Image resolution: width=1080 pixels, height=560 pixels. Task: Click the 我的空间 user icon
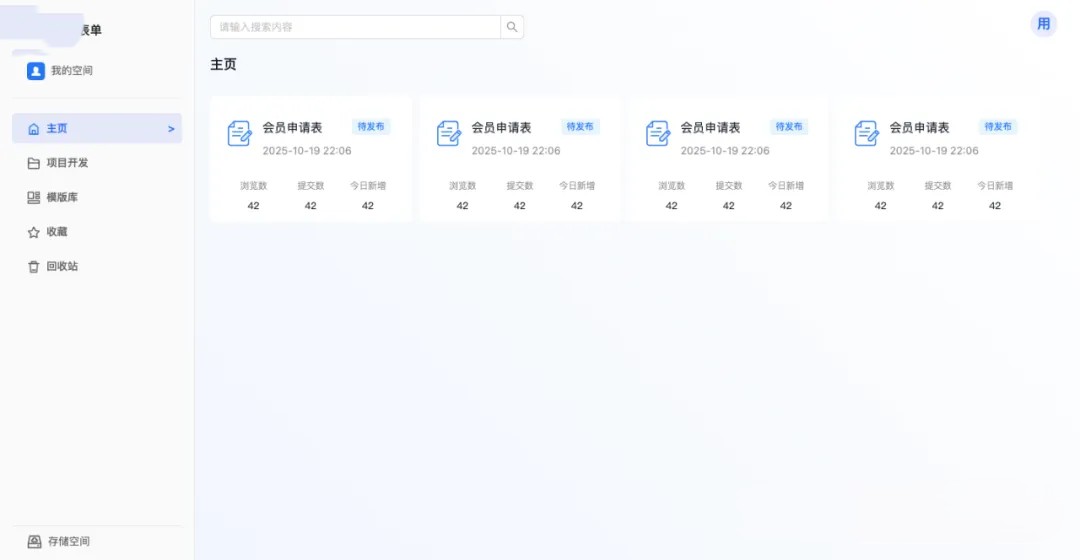(36, 71)
